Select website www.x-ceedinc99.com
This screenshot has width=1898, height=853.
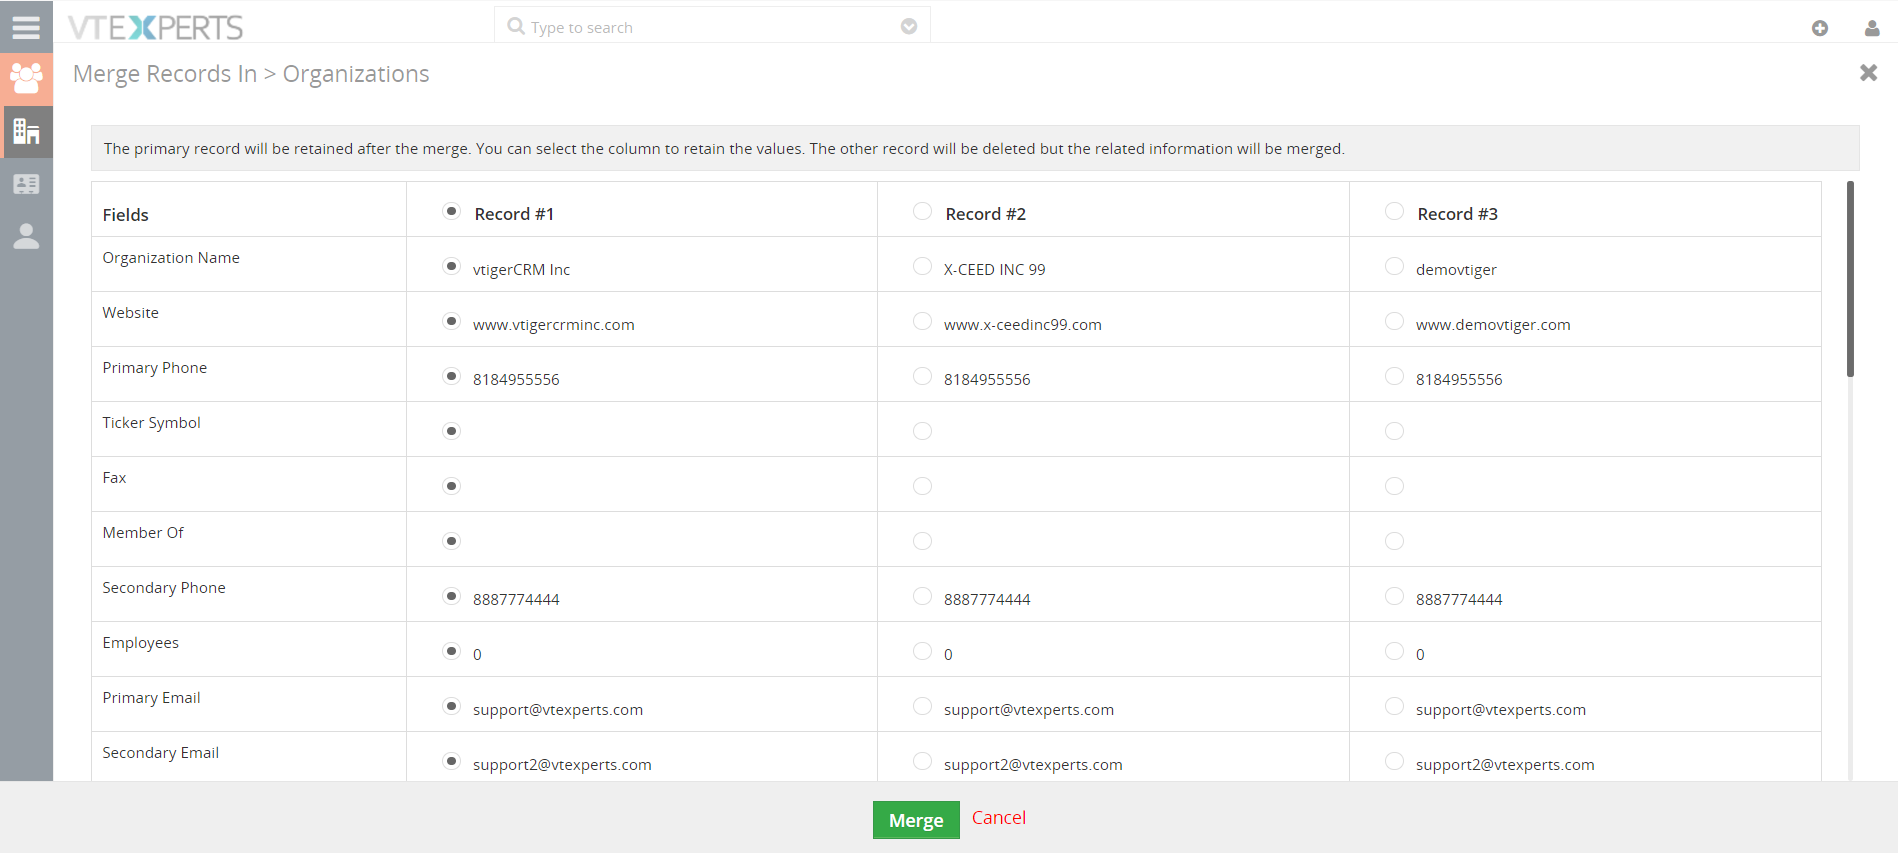point(923,321)
